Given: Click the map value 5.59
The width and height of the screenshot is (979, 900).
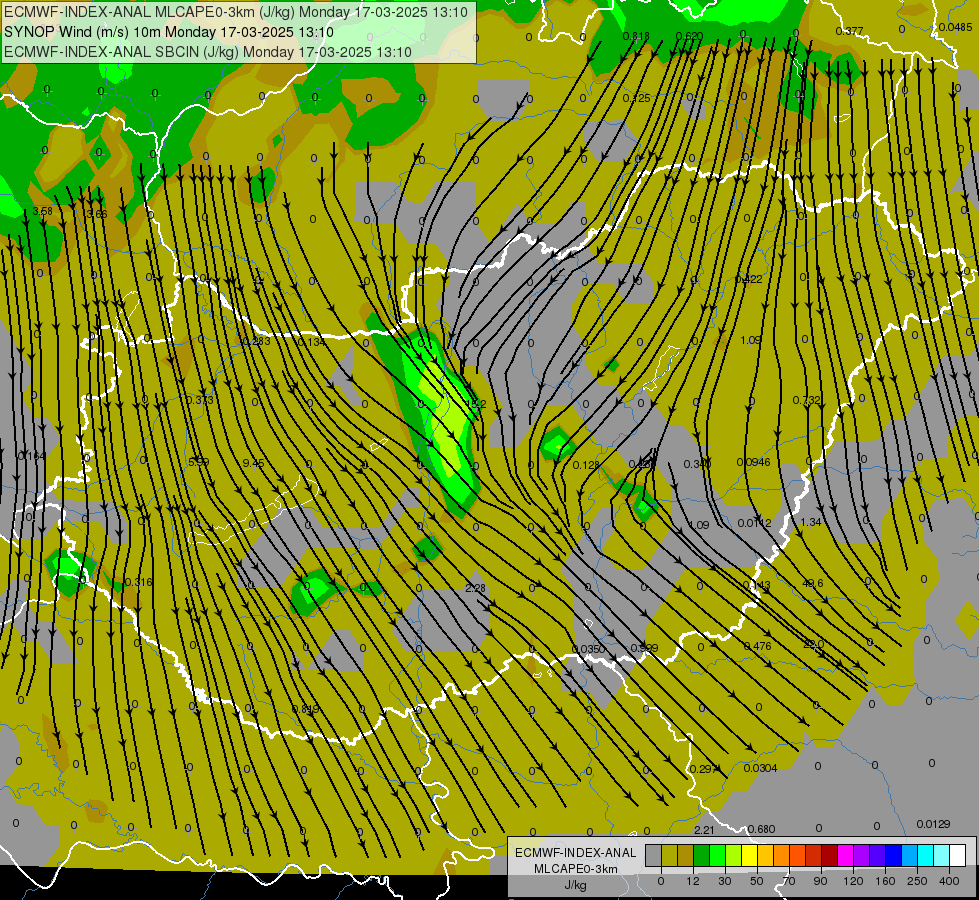Looking at the screenshot, I should [x=199, y=462].
